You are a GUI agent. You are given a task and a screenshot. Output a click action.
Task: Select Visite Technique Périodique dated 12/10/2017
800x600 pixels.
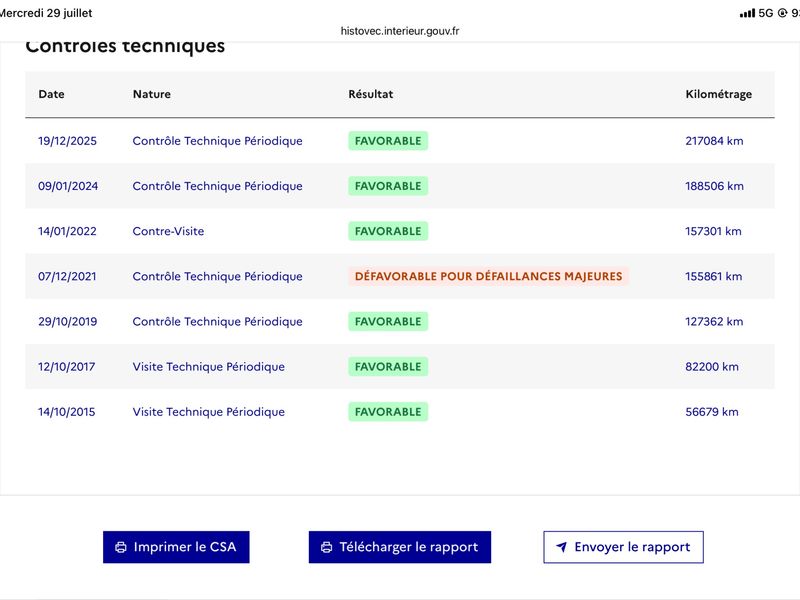pyautogui.click(x=208, y=367)
